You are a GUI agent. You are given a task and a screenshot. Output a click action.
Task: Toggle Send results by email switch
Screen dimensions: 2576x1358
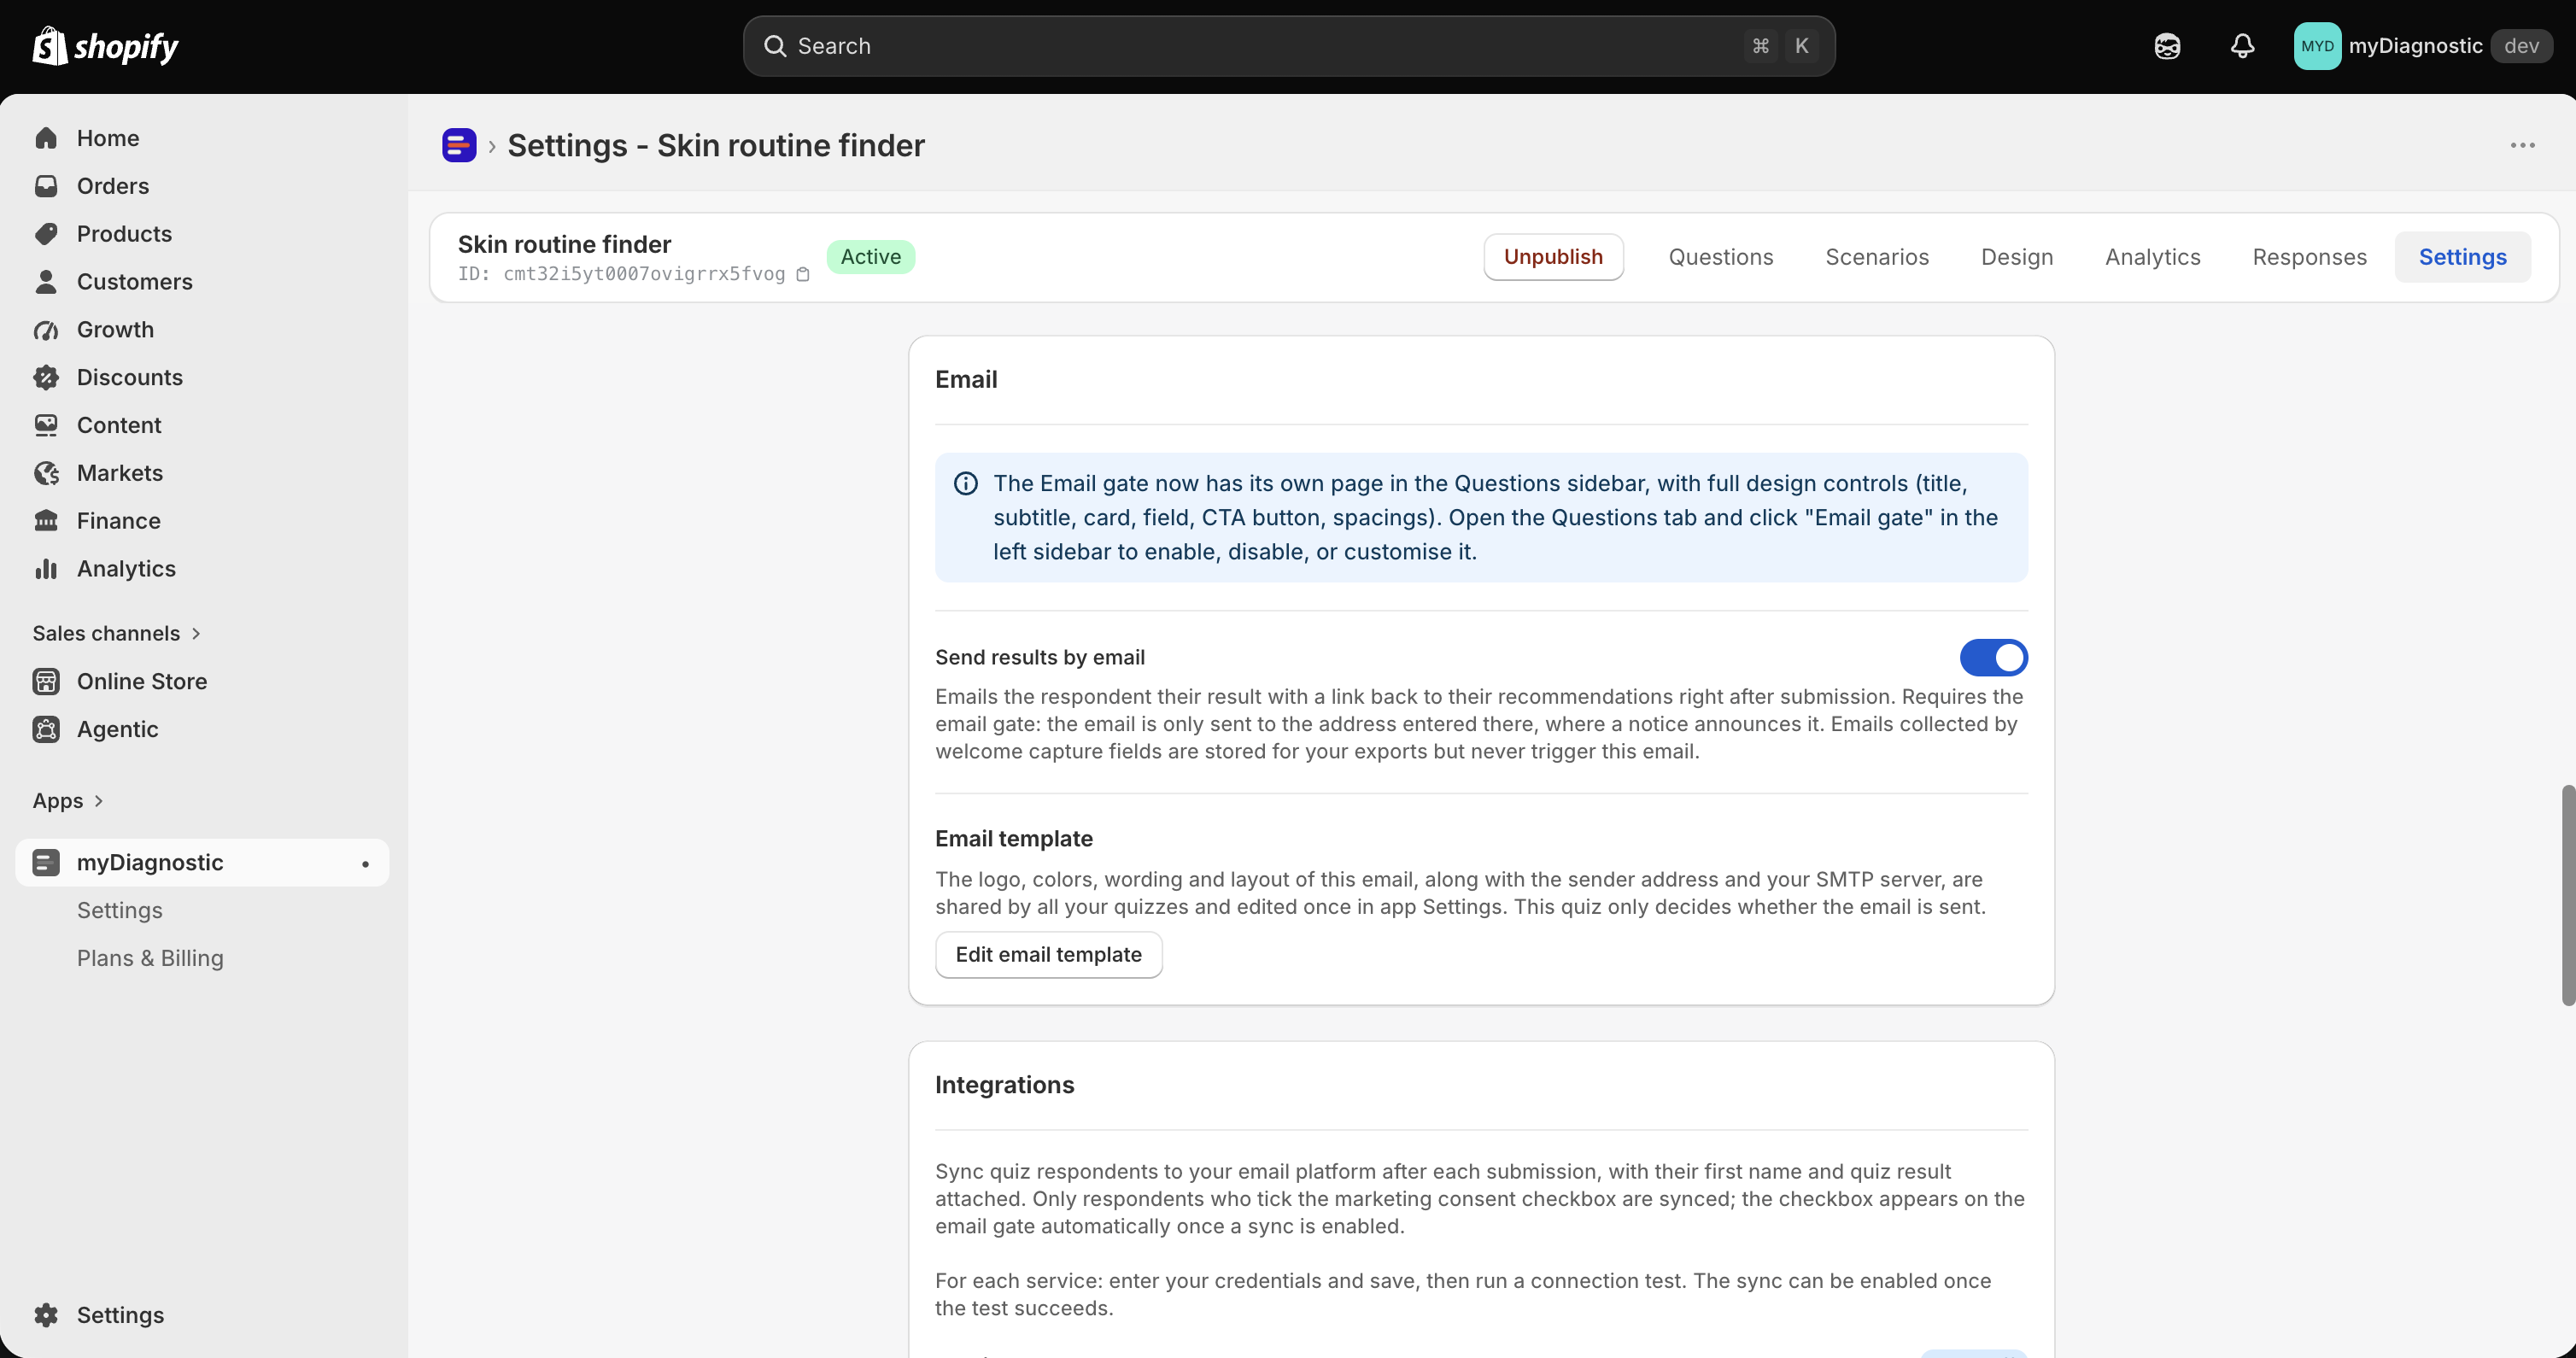(x=1993, y=657)
